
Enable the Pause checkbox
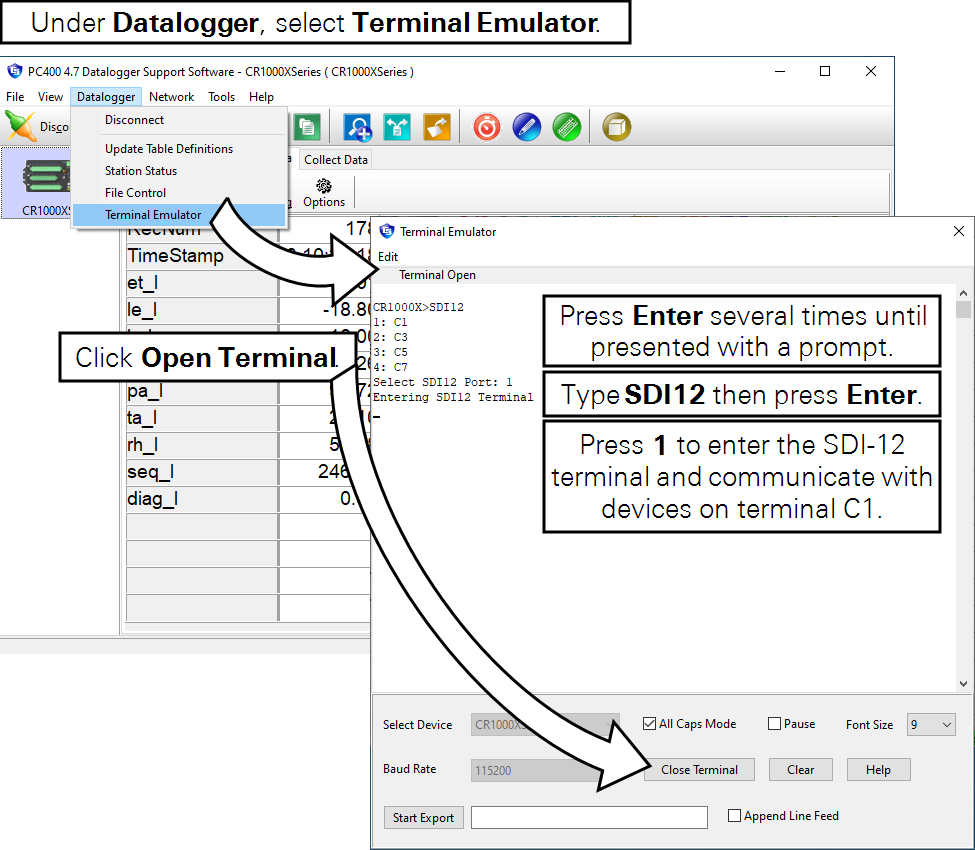pyautogui.click(x=774, y=724)
